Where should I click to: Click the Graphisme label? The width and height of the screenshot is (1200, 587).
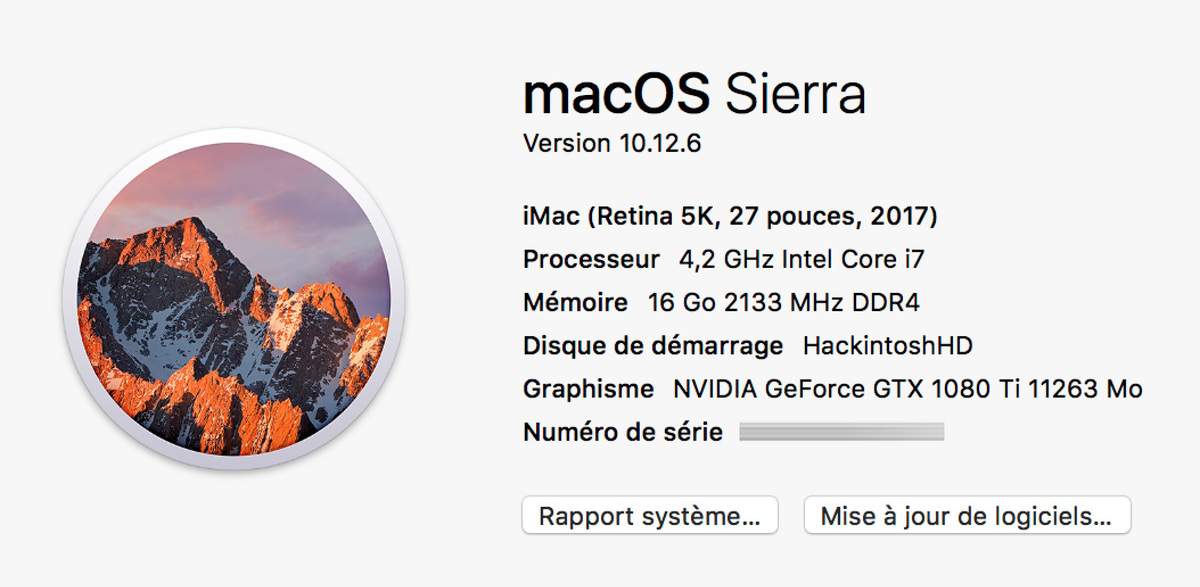(588, 390)
